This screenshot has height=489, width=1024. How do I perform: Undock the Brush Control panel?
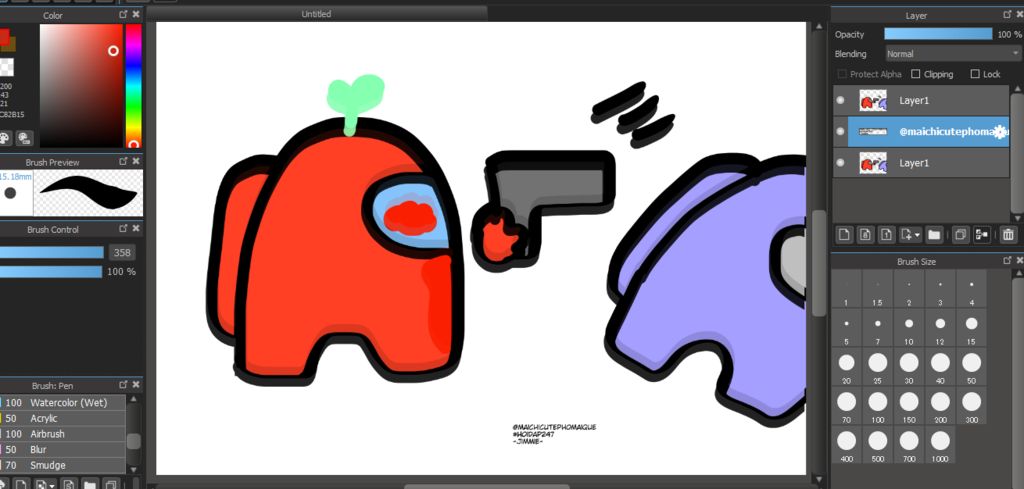pos(123,229)
